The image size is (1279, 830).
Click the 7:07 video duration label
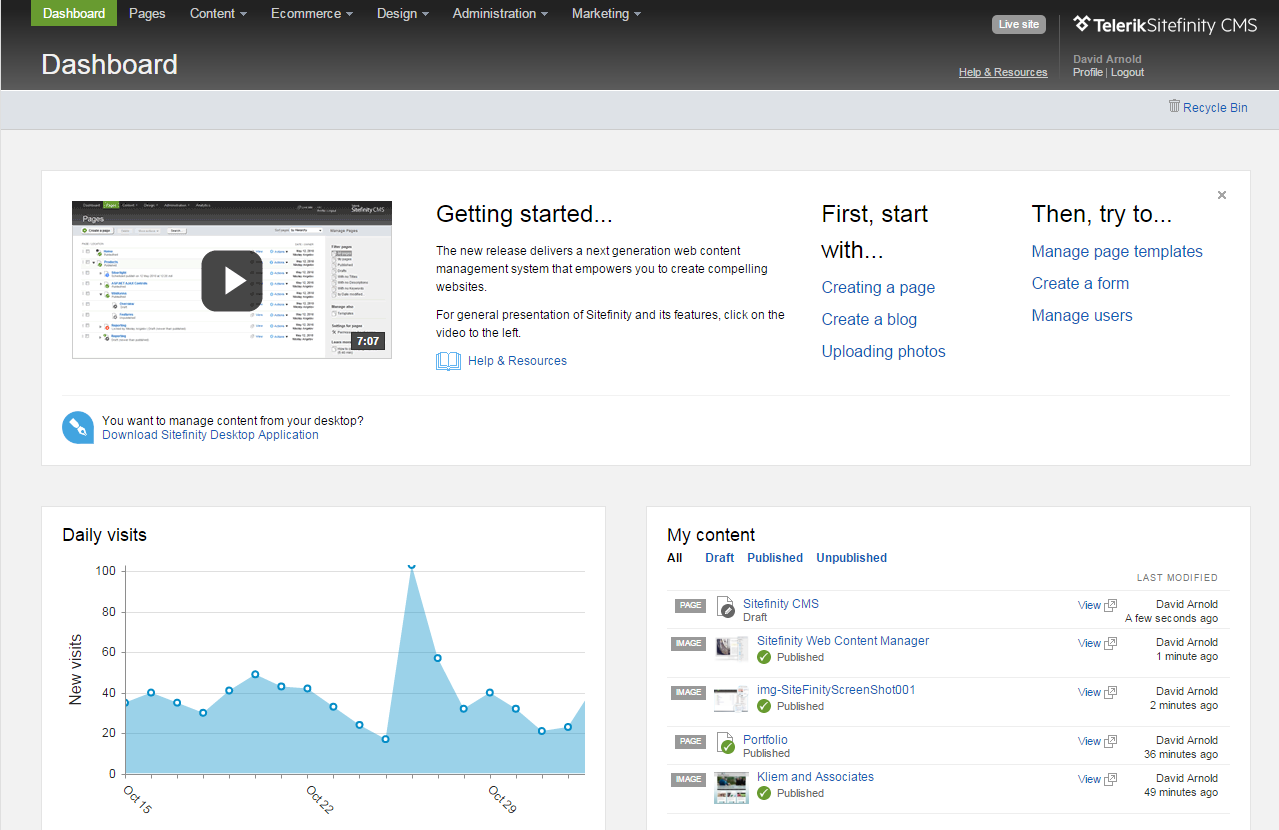pyautogui.click(x=368, y=341)
